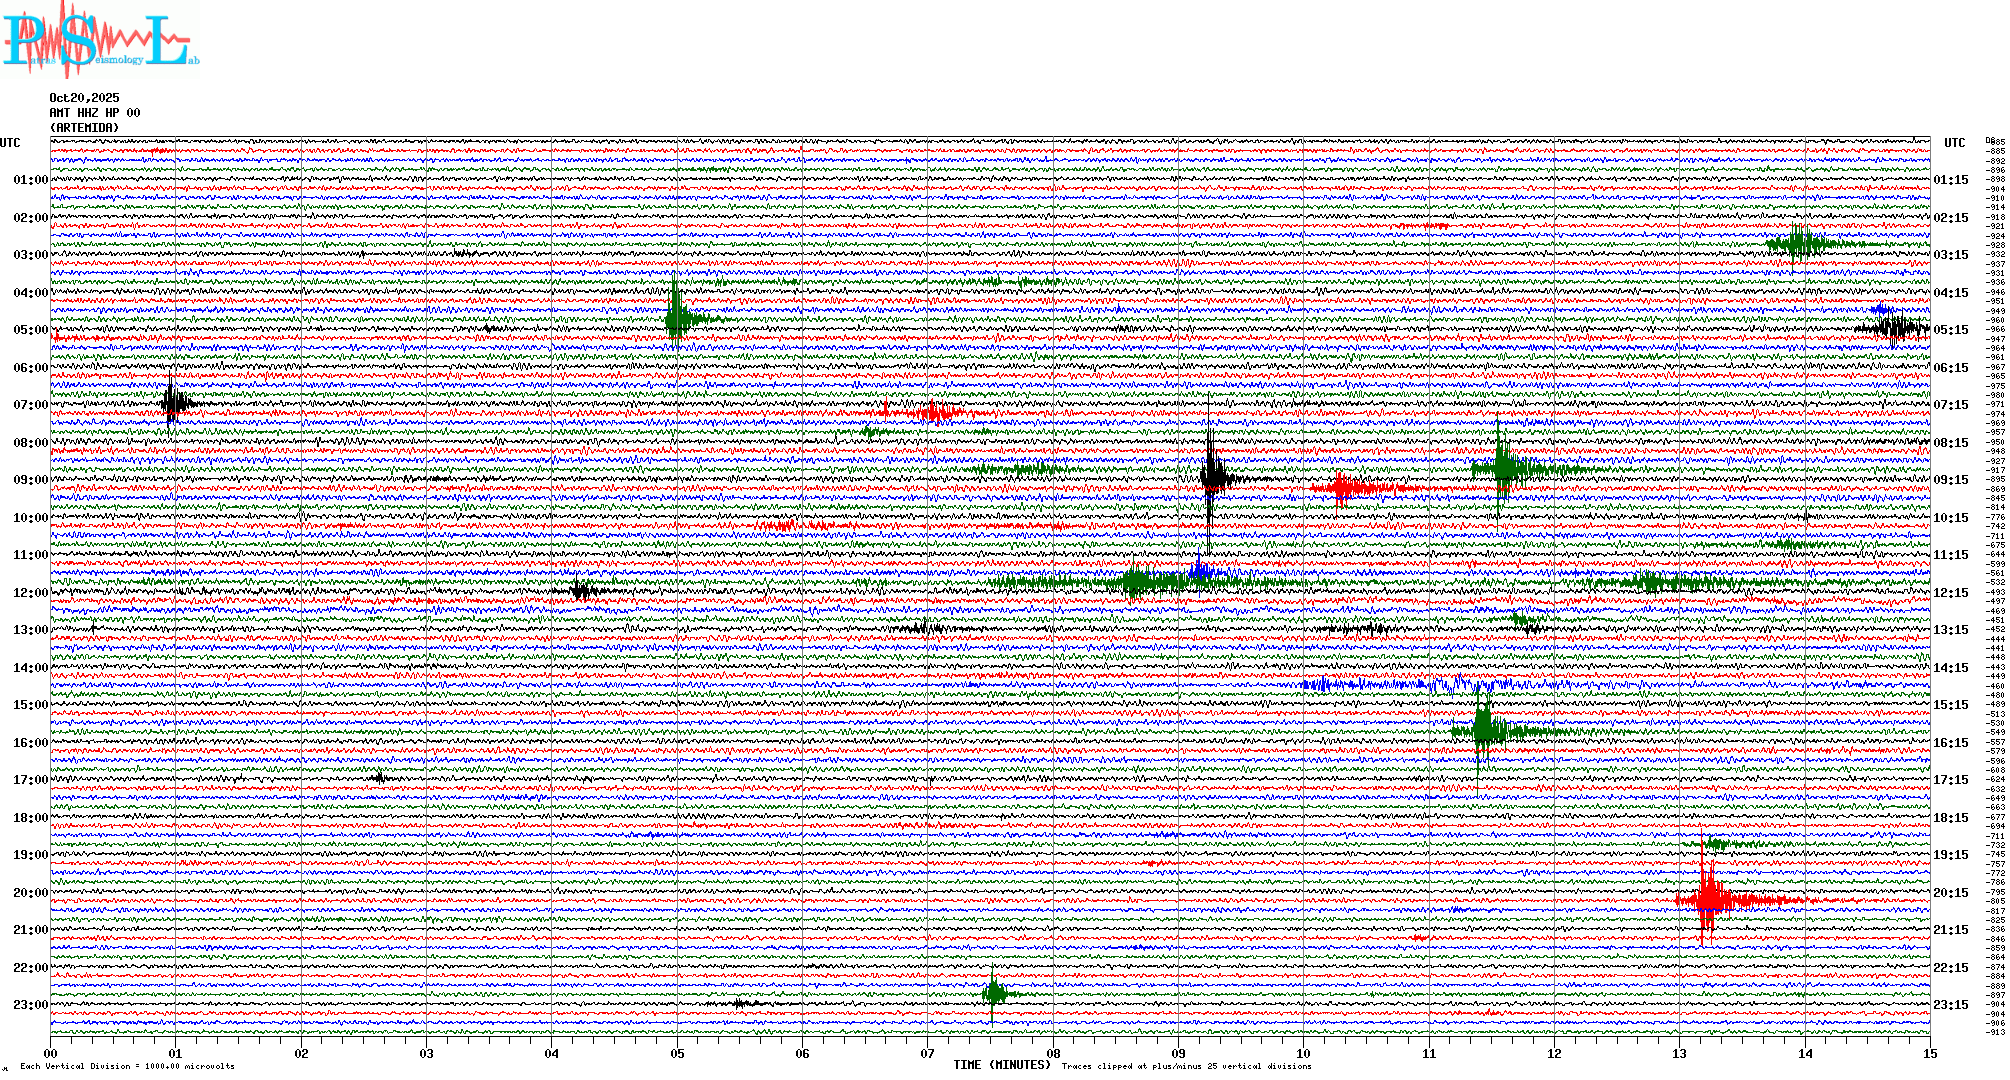Click the 20:00 hour label on left
The width and height of the screenshot is (2010, 1080).
(x=30, y=893)
